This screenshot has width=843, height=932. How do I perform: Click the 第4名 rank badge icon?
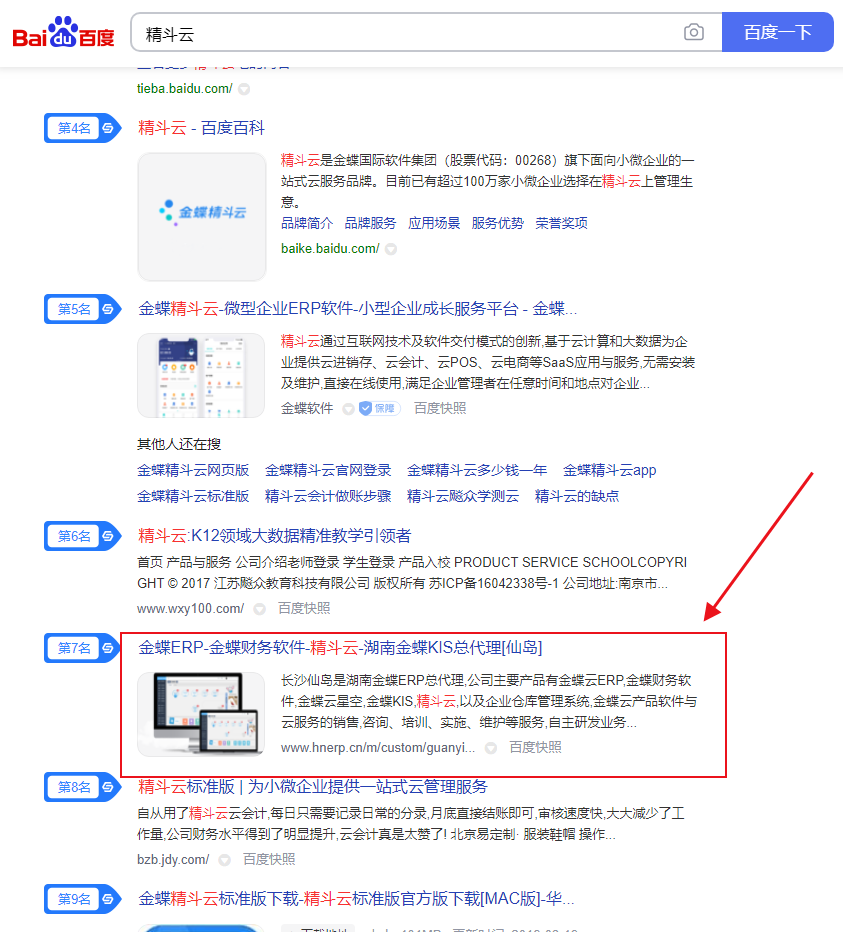(83, 128)
